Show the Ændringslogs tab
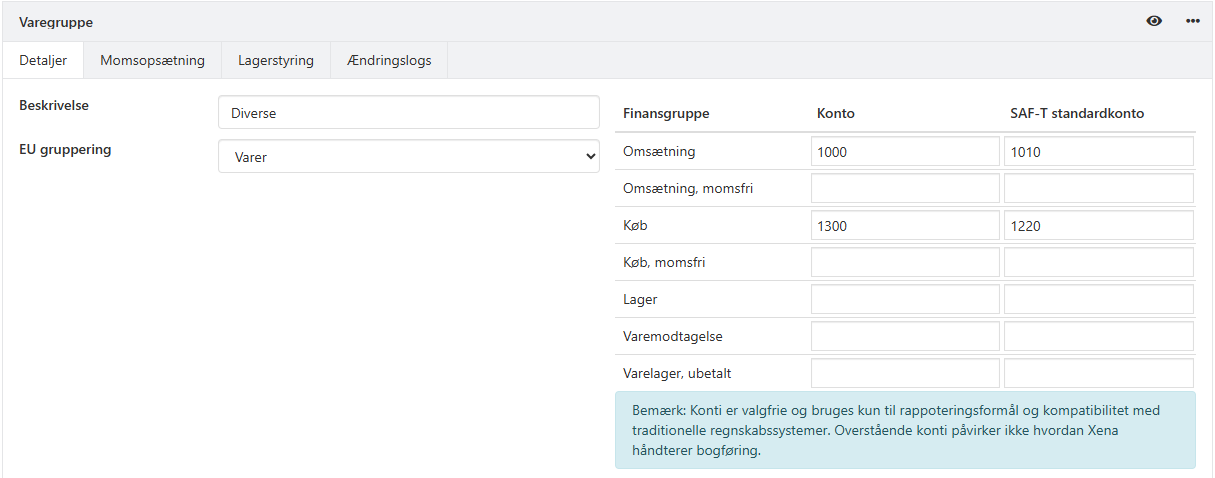 [x=389, y=60]
